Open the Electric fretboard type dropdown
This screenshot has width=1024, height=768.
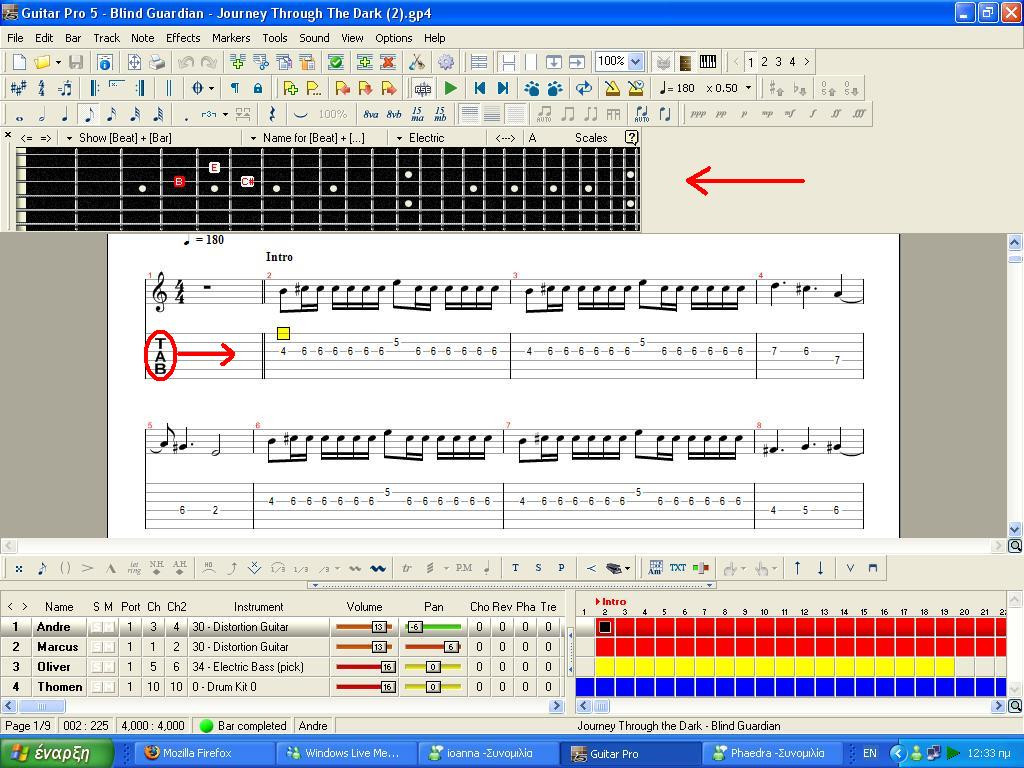pos(399,138)
